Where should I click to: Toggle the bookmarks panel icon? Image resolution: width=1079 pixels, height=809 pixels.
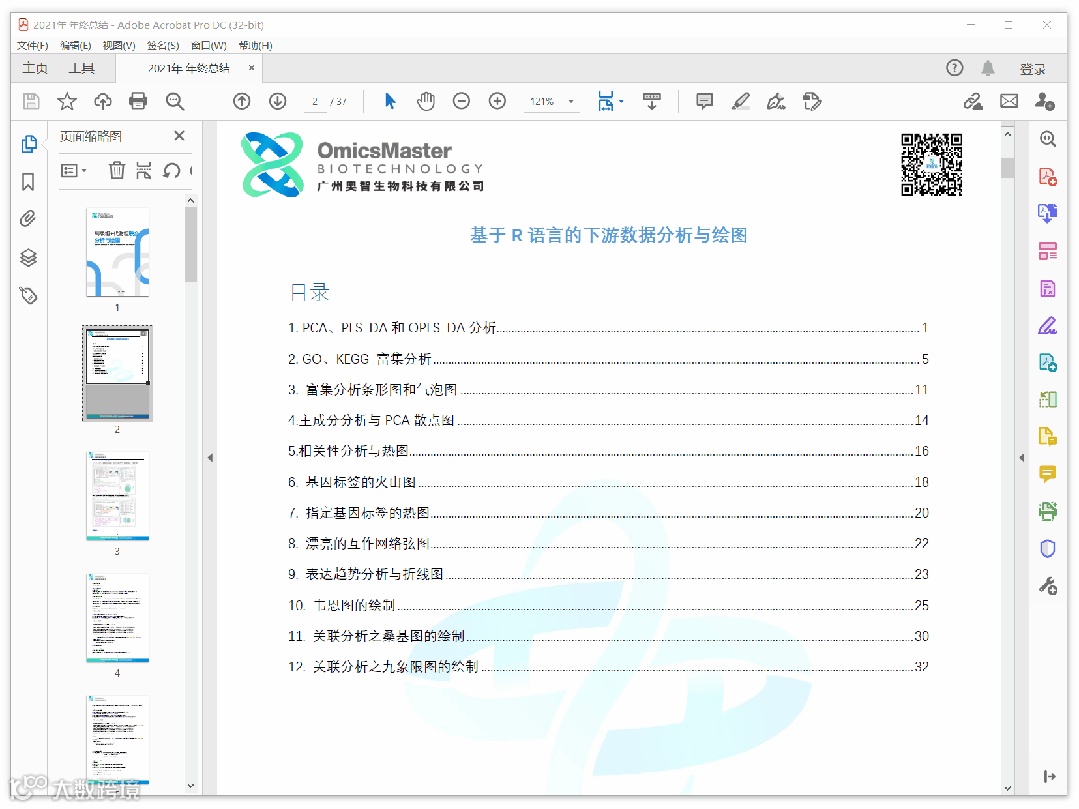tap(28, 182)
